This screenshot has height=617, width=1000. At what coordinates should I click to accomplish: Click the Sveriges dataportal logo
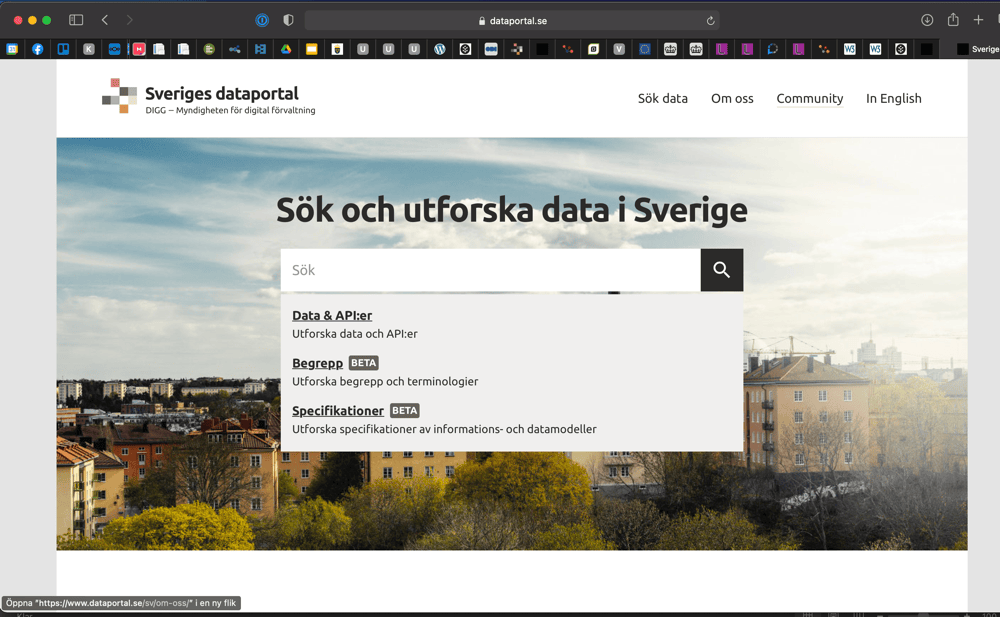208,97
